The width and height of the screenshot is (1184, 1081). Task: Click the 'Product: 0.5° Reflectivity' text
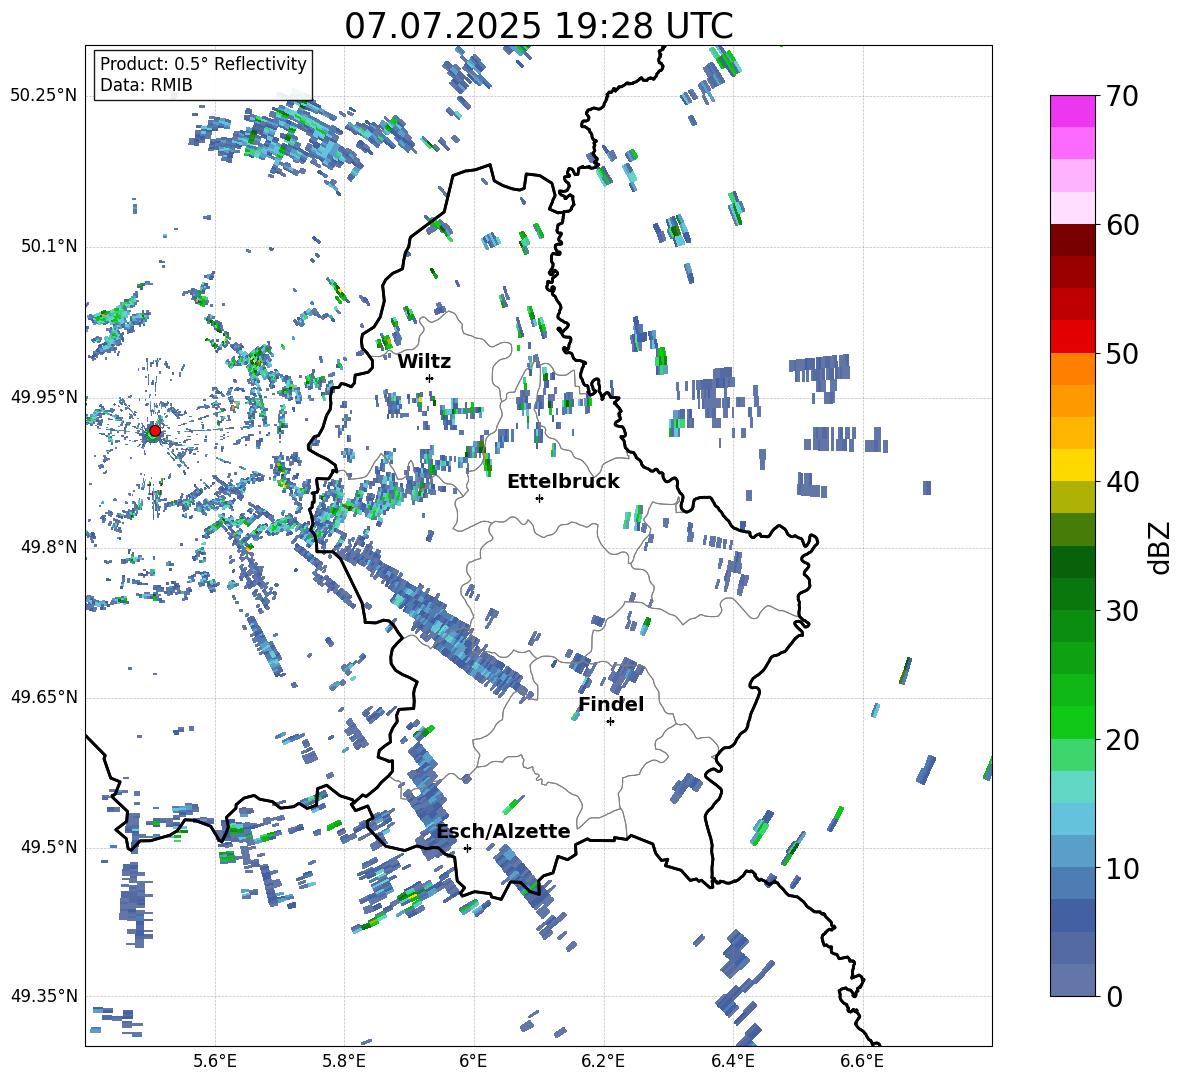203,64
